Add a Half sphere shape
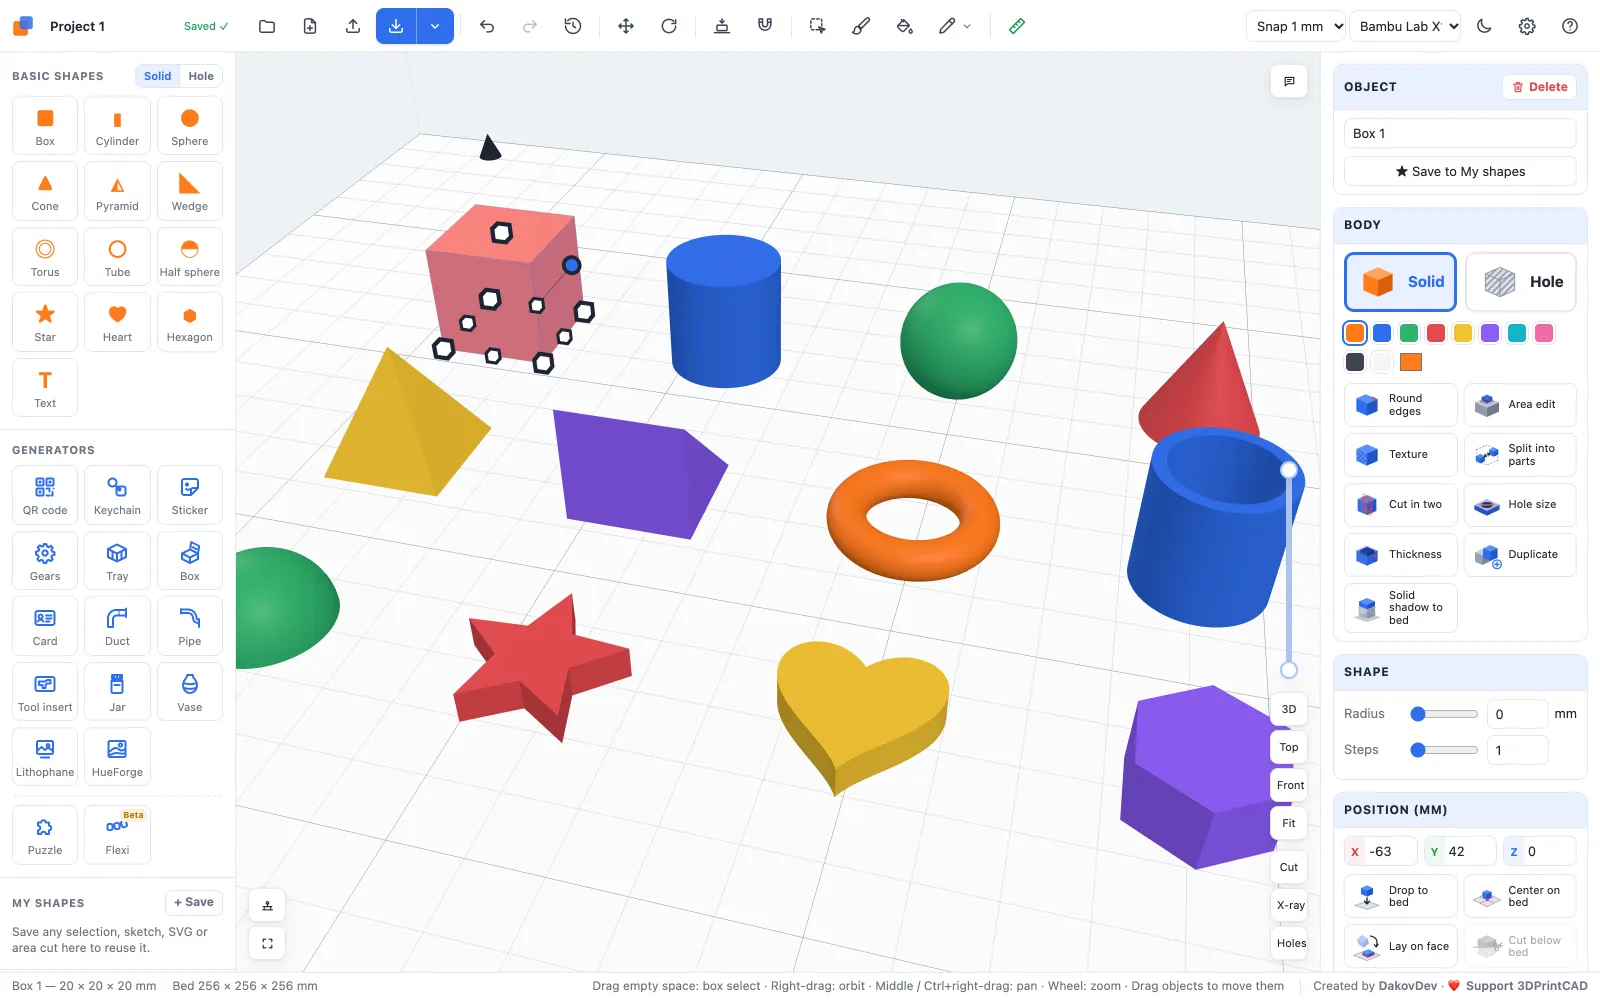Screen dimensions: 1600x1000 [x=189, y=257]
